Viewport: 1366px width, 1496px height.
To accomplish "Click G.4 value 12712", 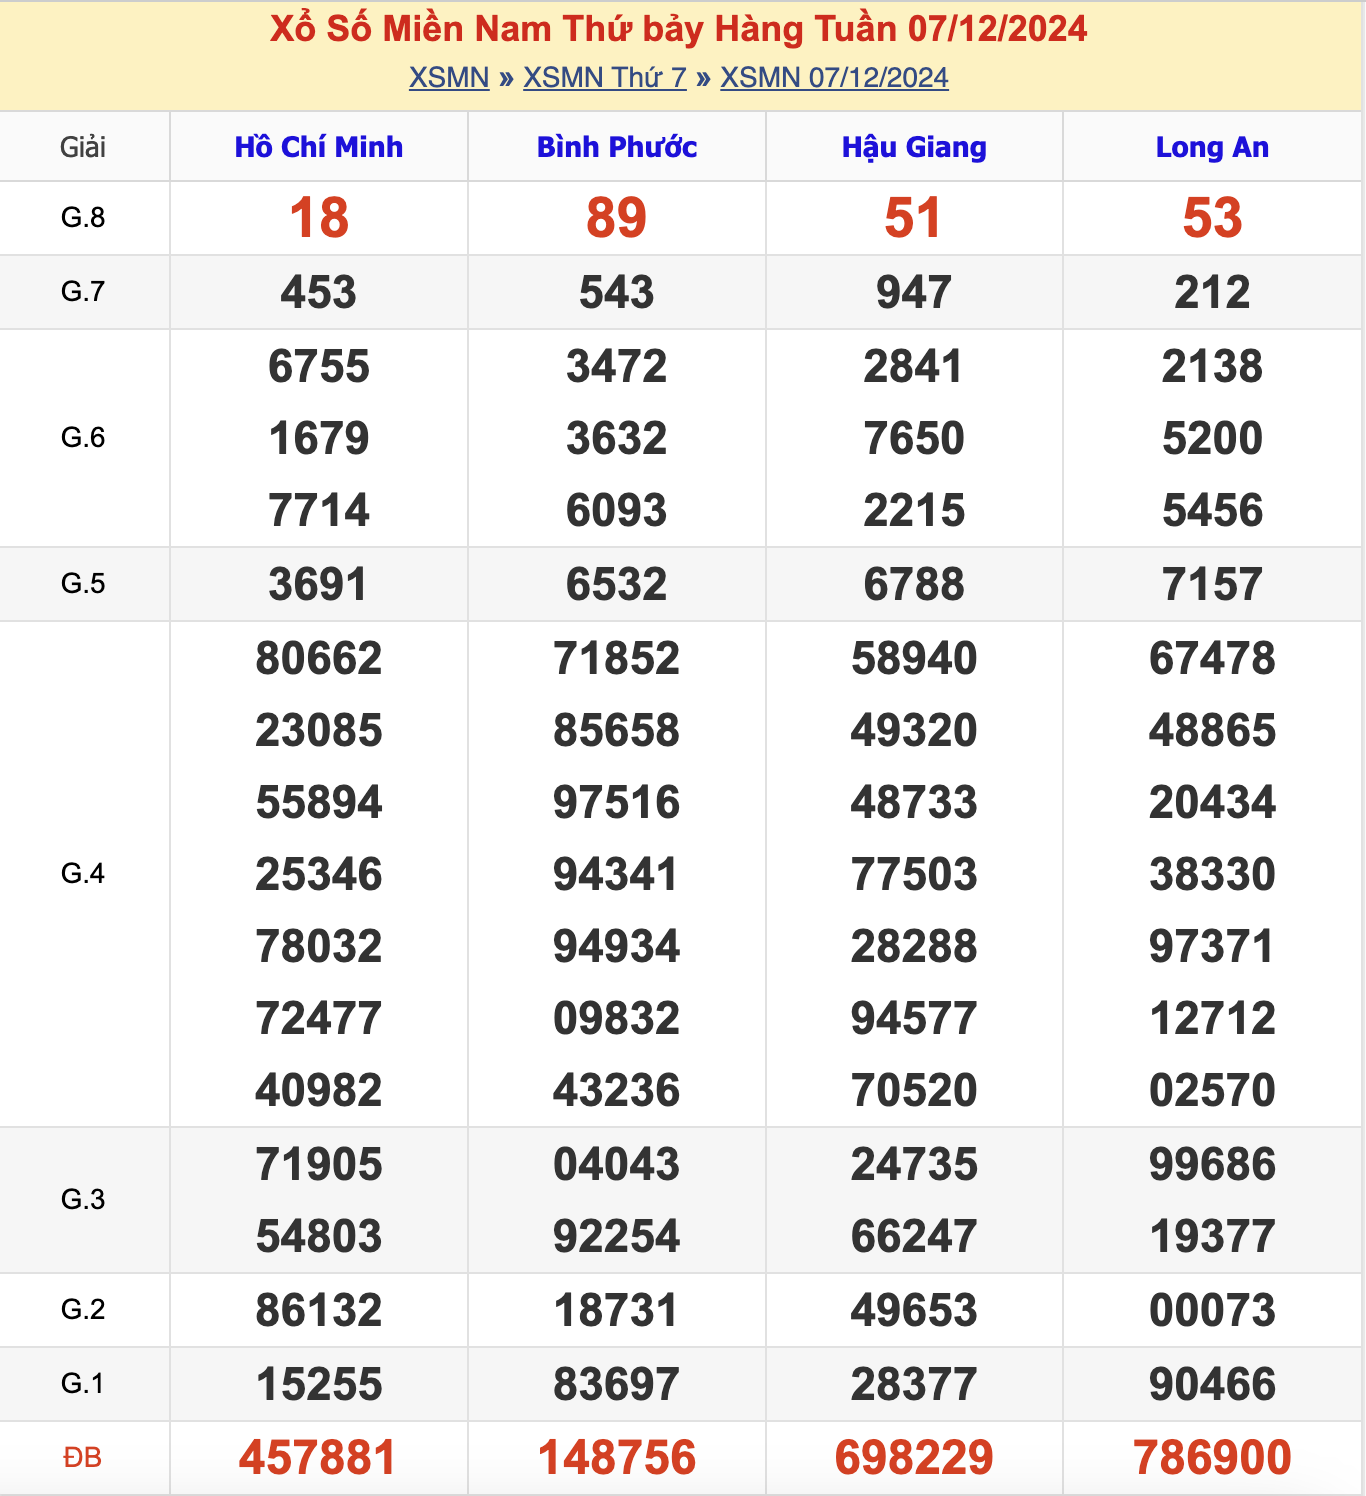I will click(1212, 1018).
